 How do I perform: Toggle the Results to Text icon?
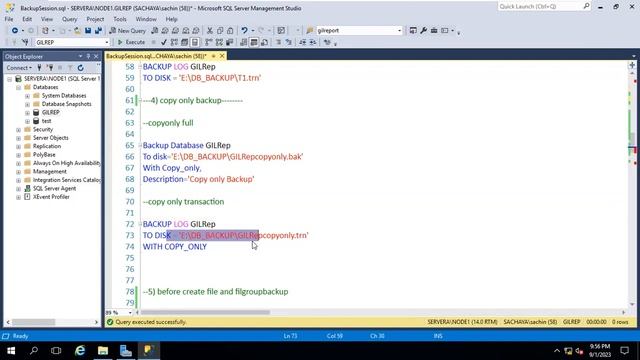coord(244,42)
